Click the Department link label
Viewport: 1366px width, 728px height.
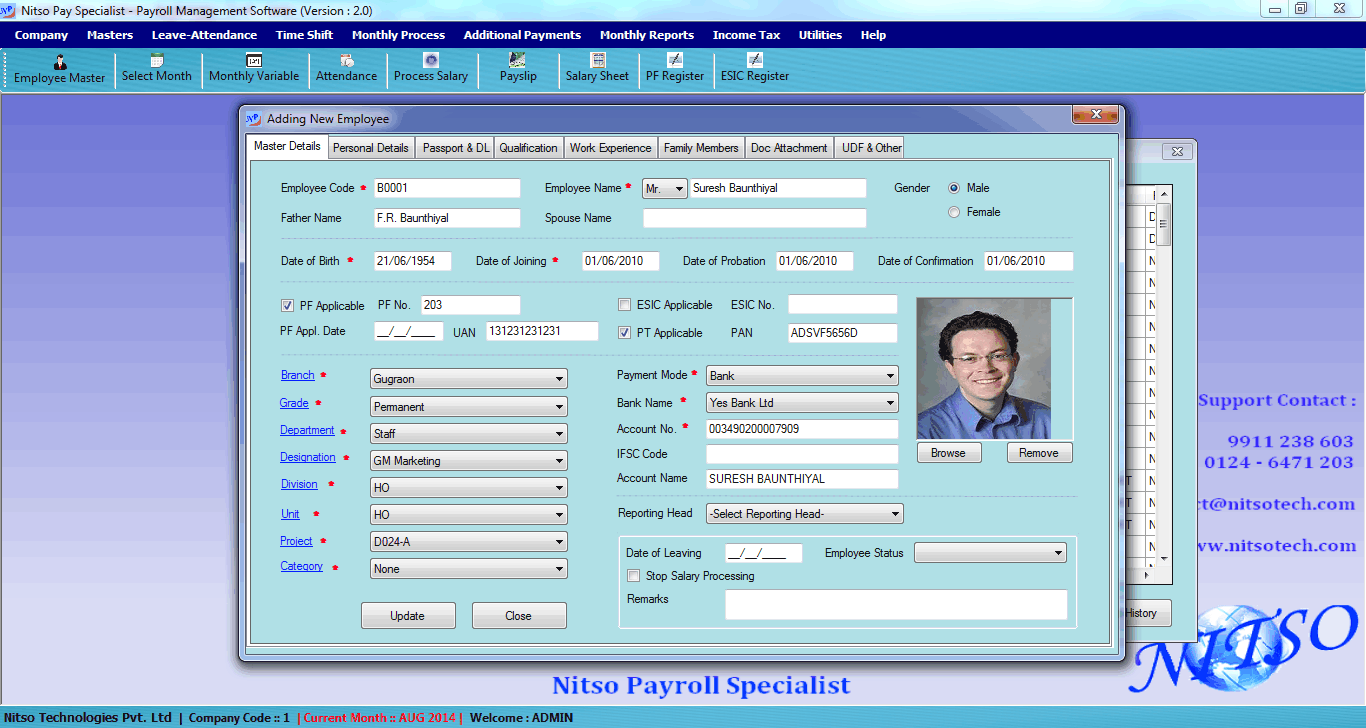[x=307, y=430]
